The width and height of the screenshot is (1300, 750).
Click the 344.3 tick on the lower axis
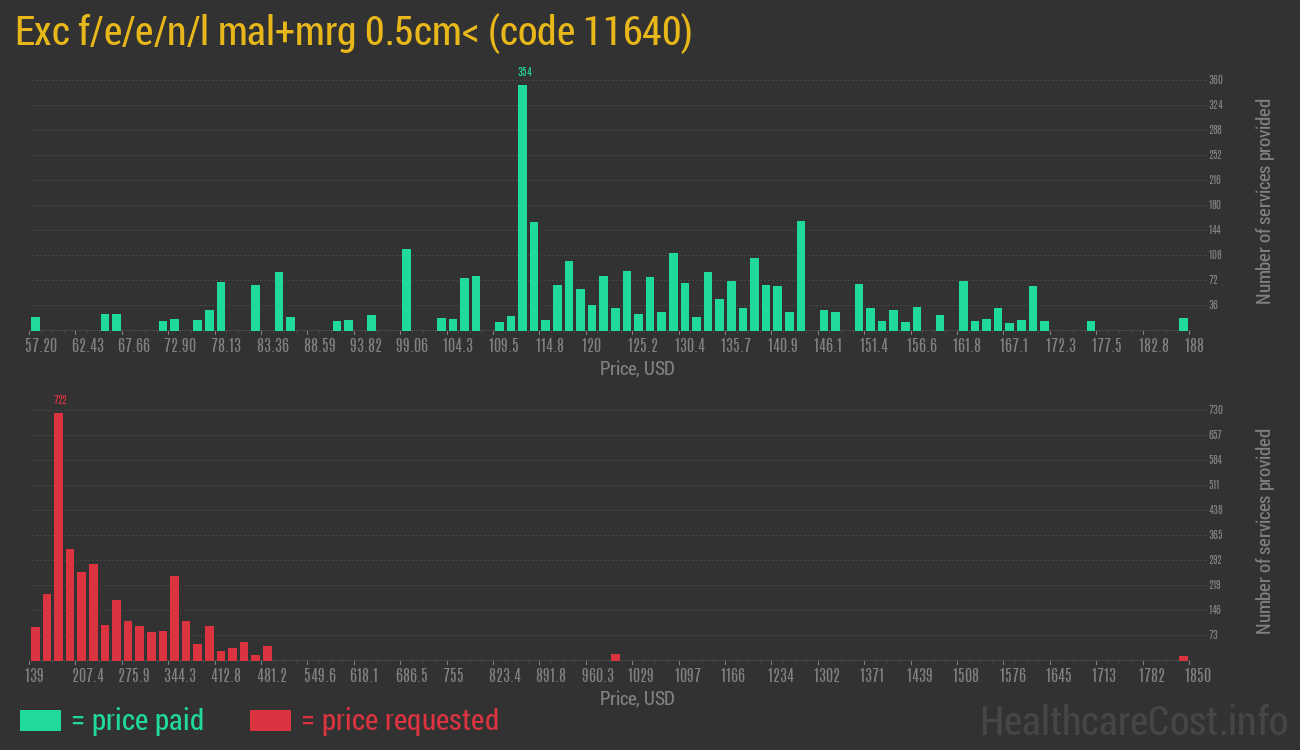click(180, 675)
